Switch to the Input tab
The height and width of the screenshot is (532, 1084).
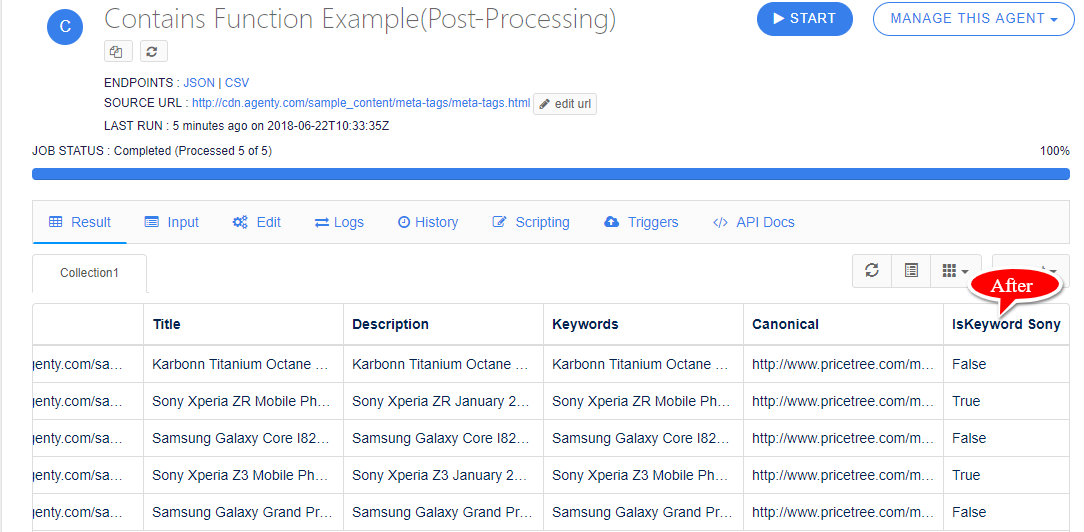point(171,222)
